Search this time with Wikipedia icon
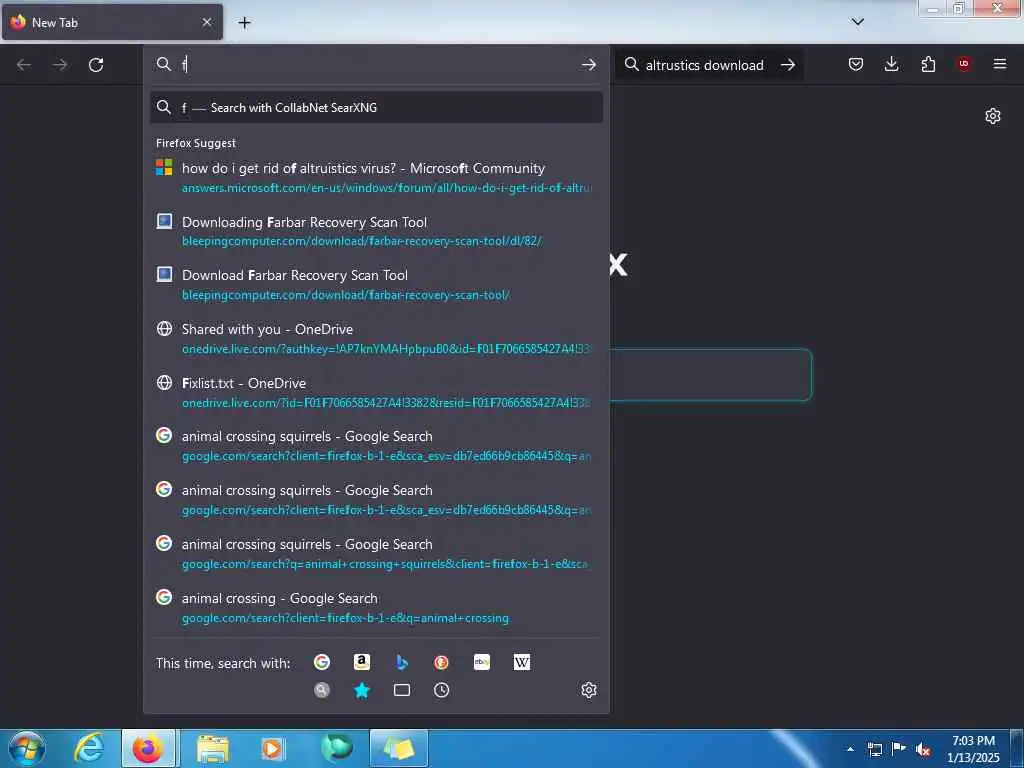Image resolution: width=1024 pixels, height=768 pixels. [x=522, y=662]
